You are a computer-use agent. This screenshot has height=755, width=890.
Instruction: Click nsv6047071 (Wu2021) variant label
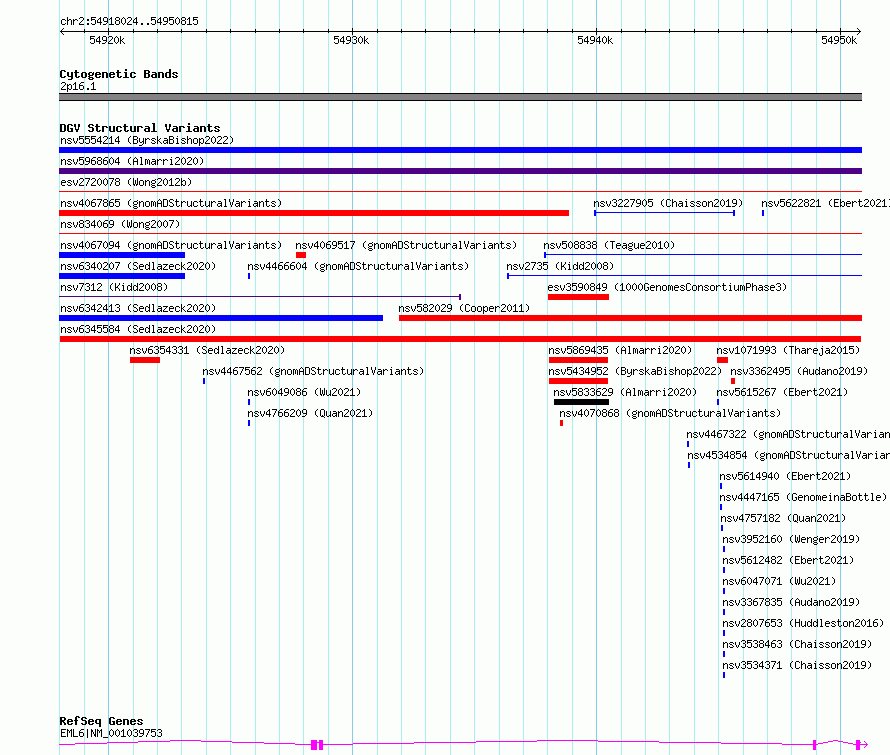click(779, 581)
